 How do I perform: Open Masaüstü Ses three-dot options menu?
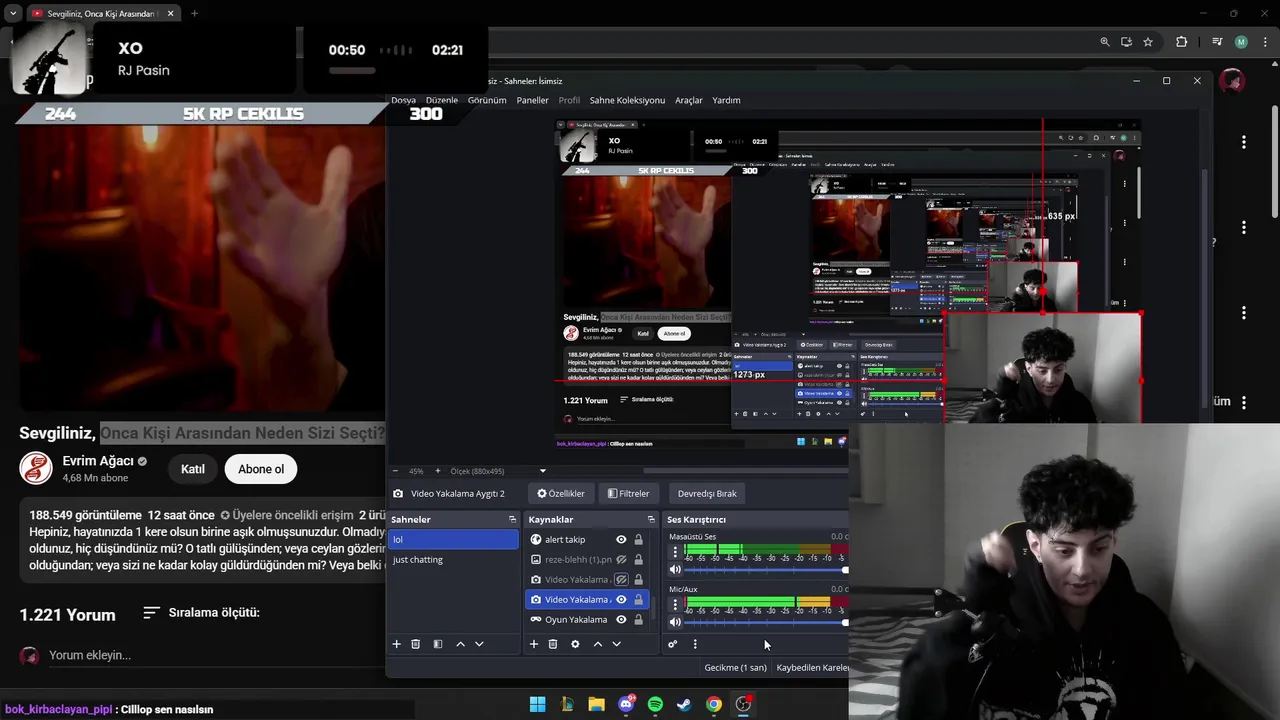pyautogui.click(x=675, y=550)
